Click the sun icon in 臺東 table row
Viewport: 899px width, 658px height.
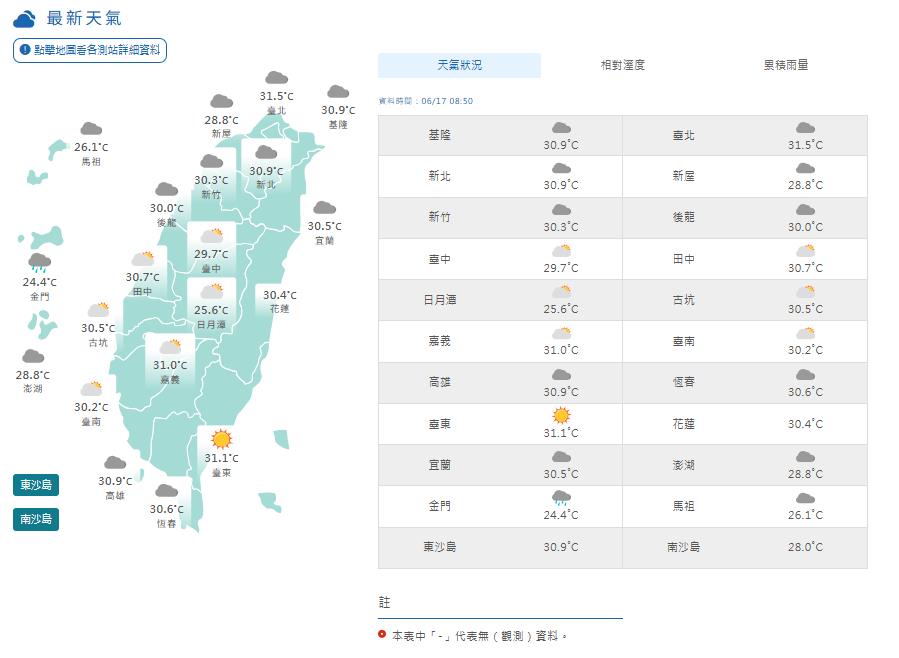point(561,415)
